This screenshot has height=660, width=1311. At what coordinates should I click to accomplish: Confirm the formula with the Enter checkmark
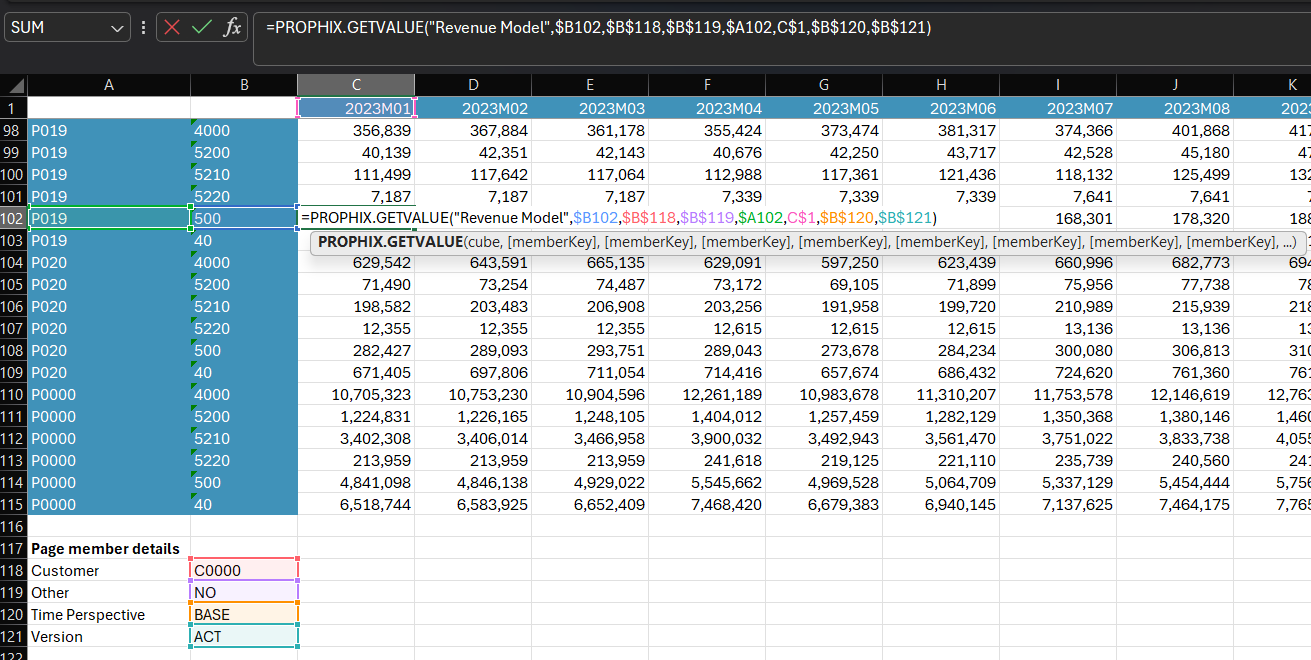point(202,28)
